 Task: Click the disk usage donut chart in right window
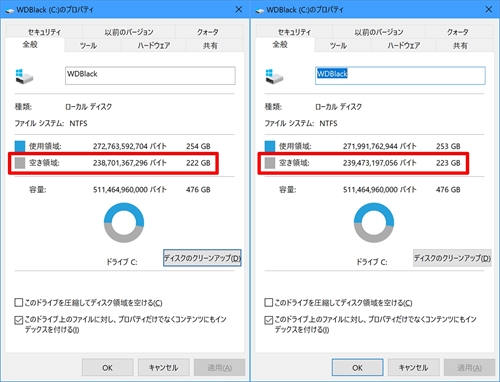374,223
